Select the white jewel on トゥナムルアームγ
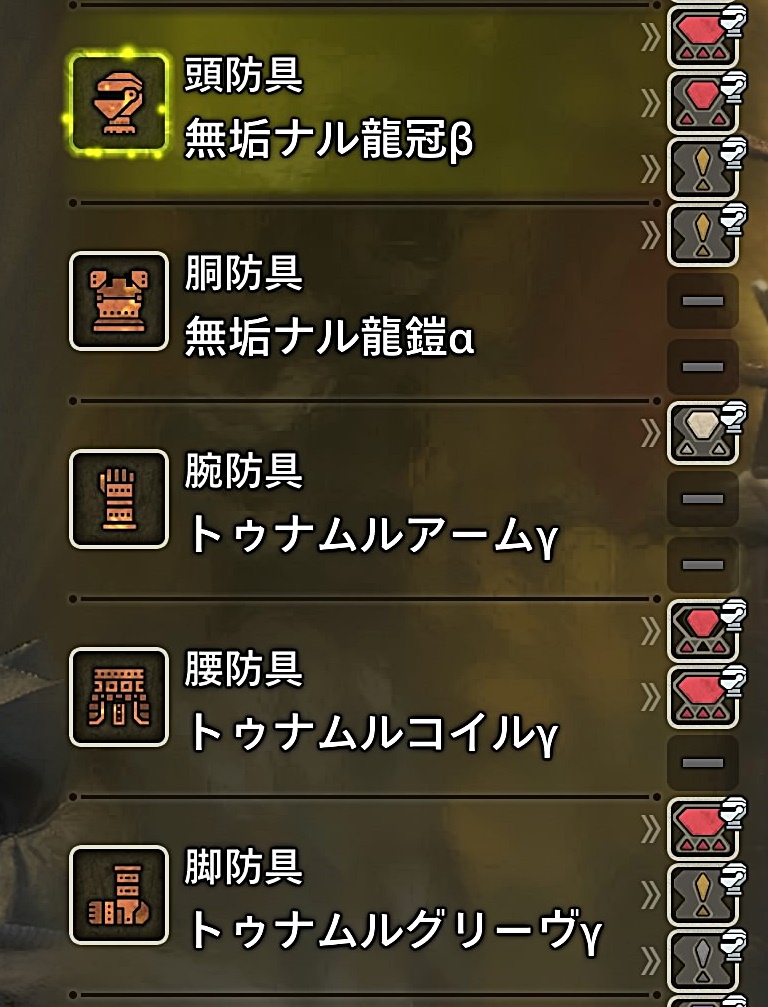 point(704,433)
